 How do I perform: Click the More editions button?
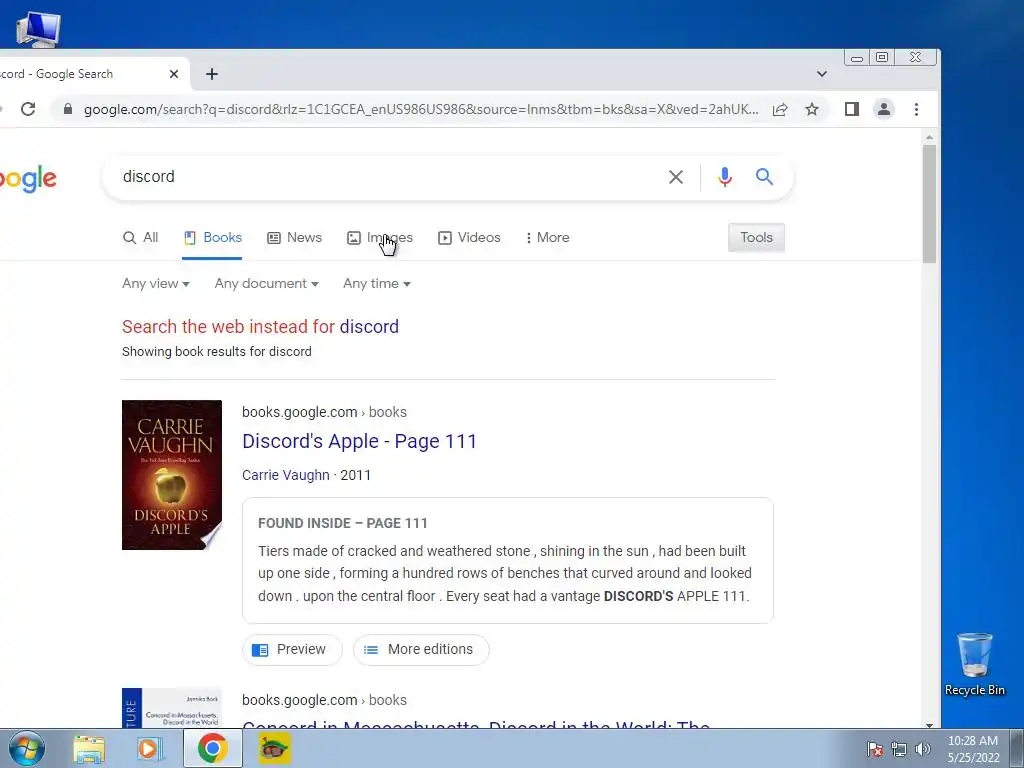point(421,650)
